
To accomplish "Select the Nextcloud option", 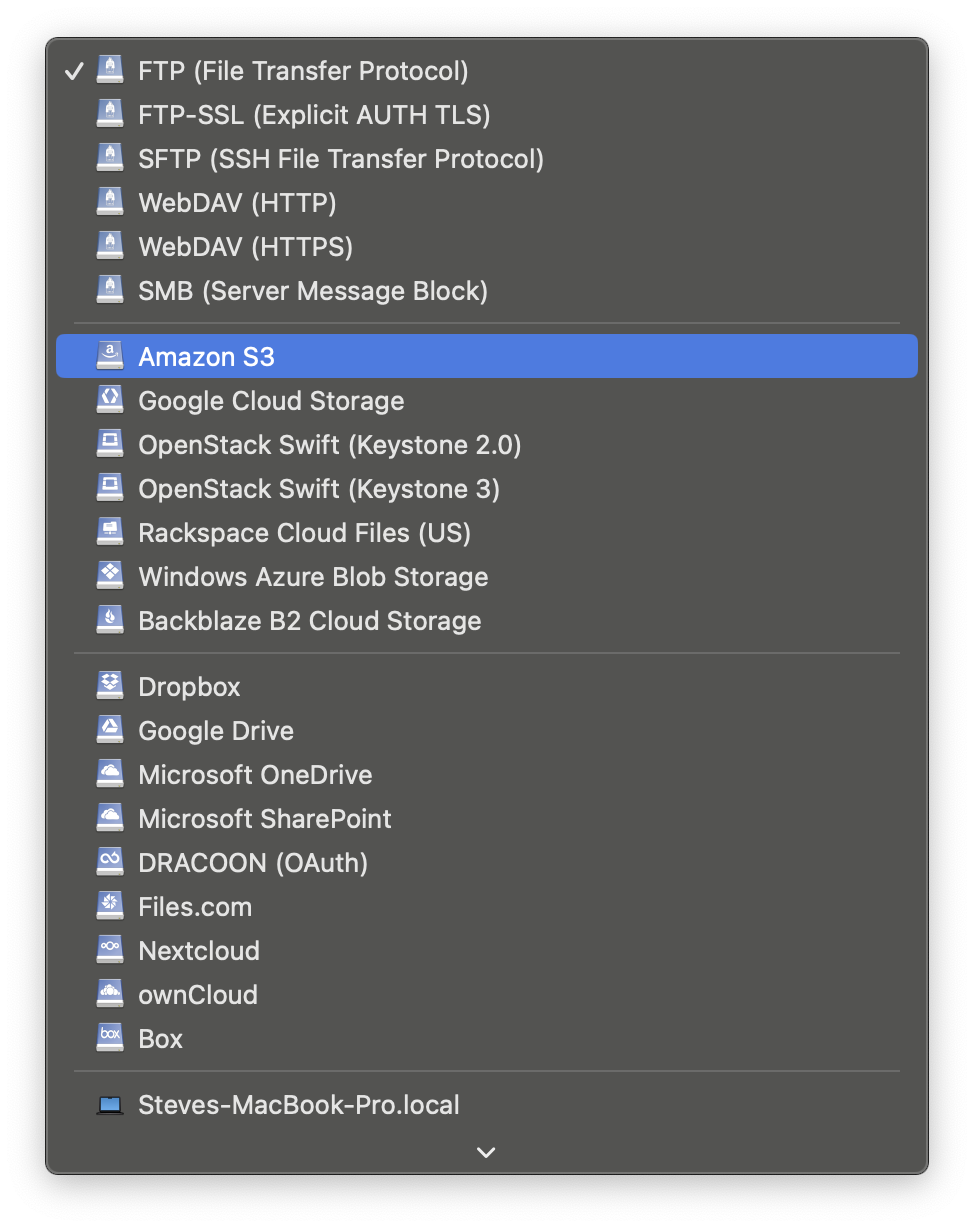I will click(487, 950).
